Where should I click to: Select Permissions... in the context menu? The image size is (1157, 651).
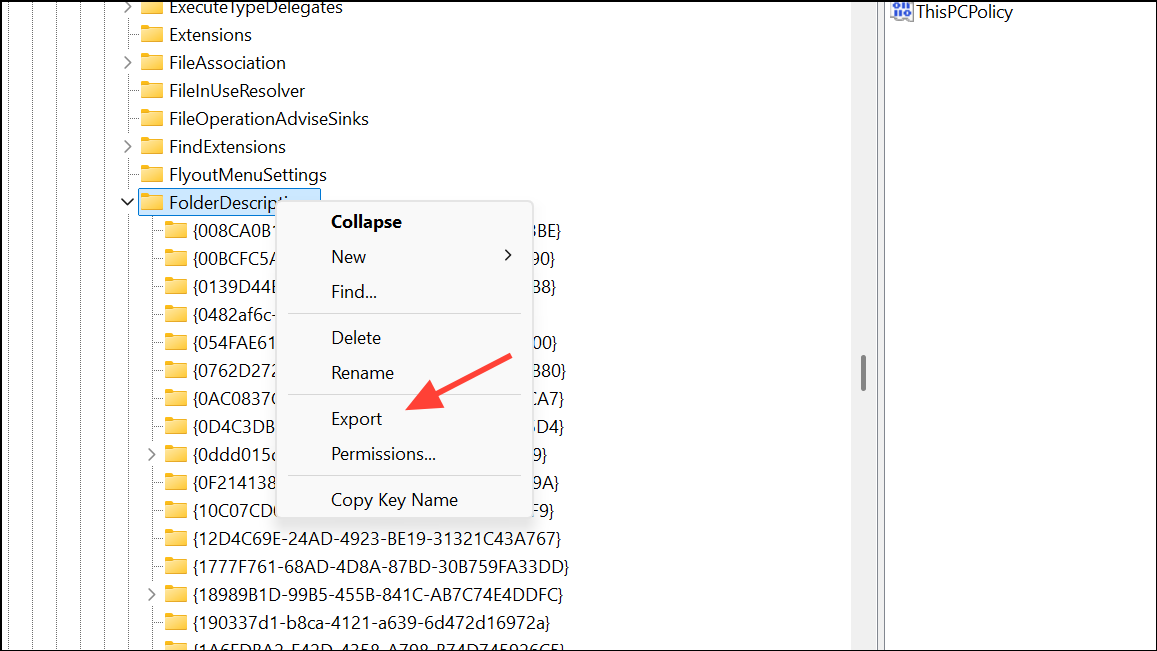point(384,453)
